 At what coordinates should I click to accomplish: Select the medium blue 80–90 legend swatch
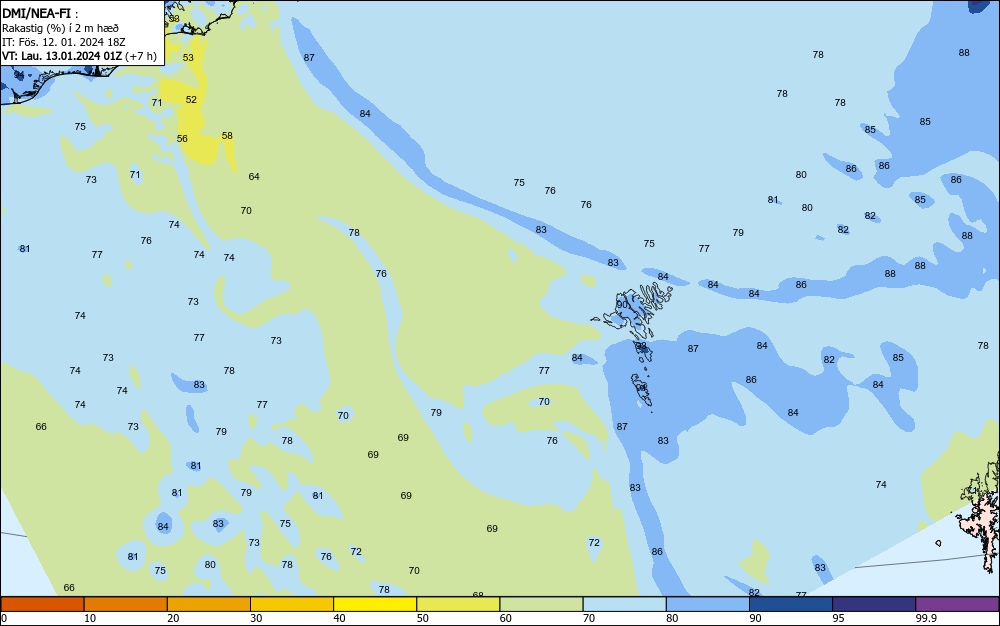708,604
